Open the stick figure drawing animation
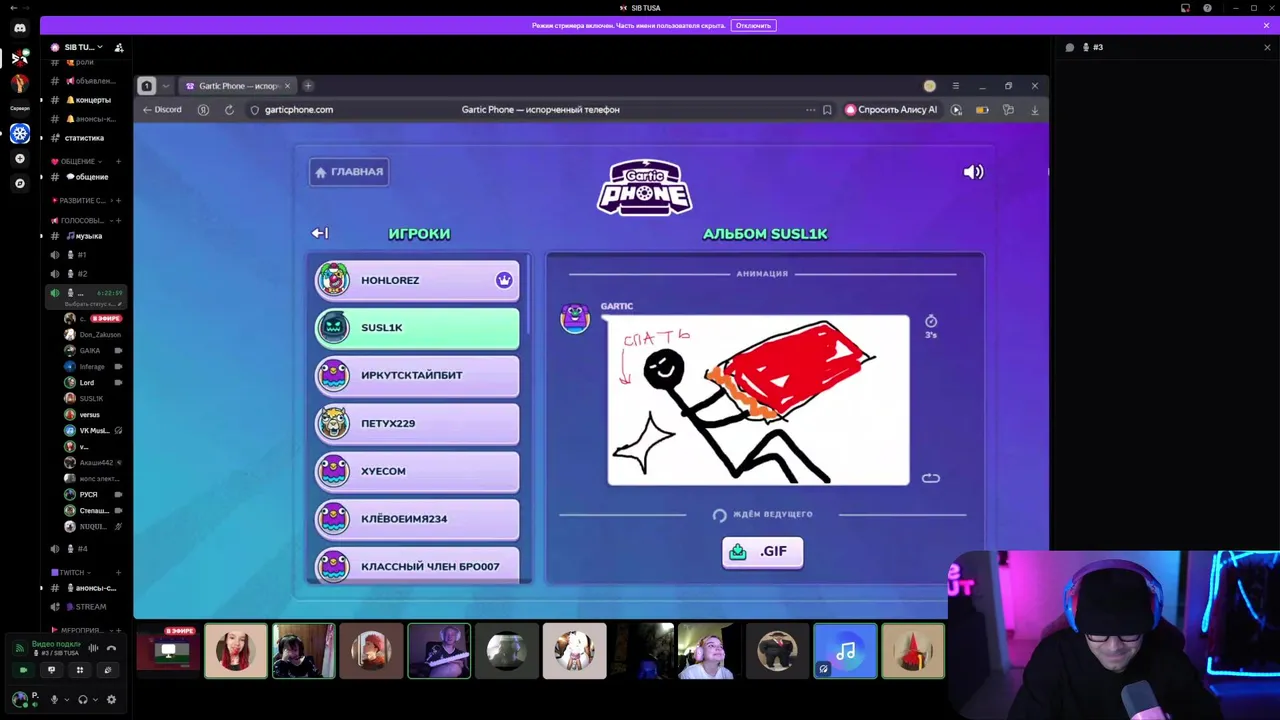Screen dimensions: 1280x720 759,400
